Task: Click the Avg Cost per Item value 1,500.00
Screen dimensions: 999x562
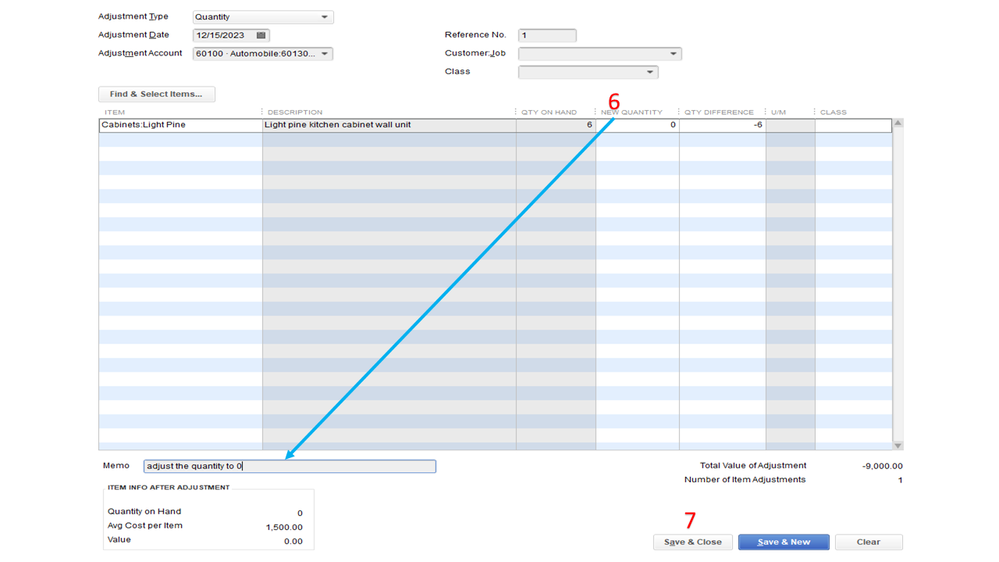Action: tap(284, 528)
